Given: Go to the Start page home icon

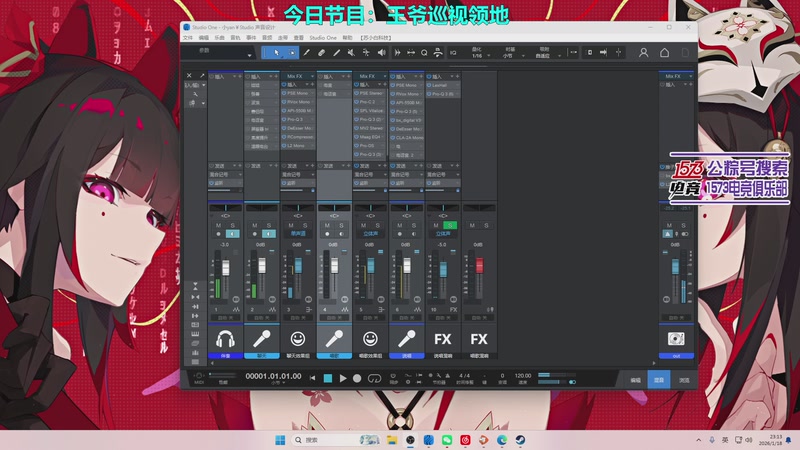Looking at the screenshot, I should coord(664,53).
